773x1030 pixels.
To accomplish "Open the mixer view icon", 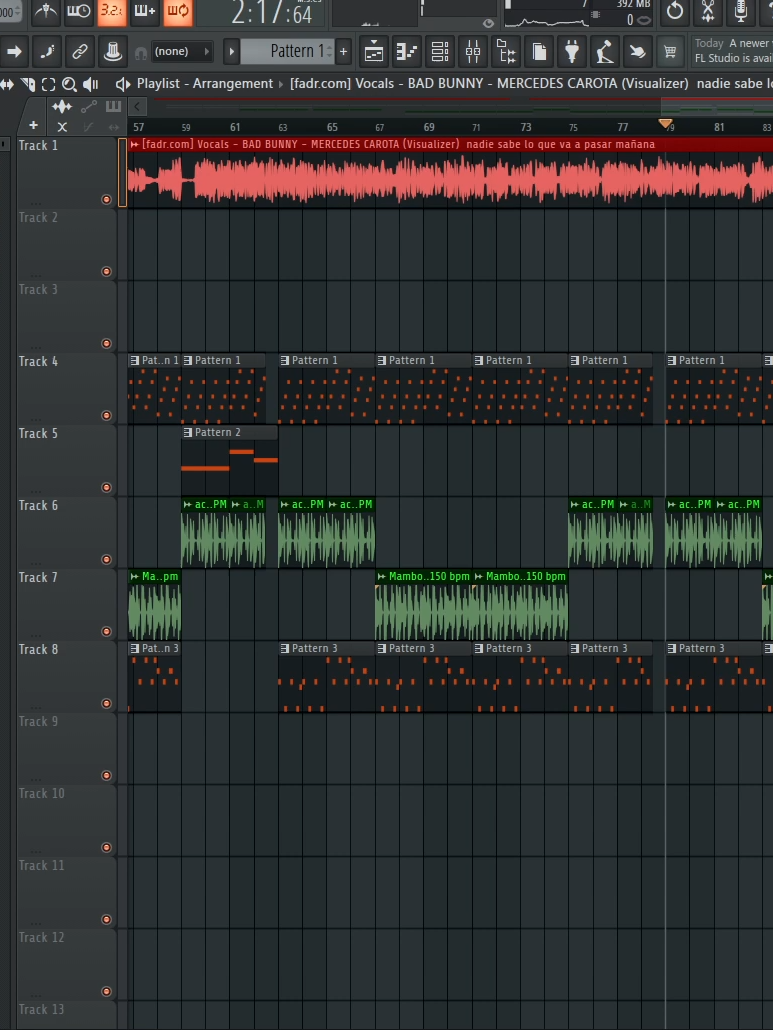I will click(473, 51).
